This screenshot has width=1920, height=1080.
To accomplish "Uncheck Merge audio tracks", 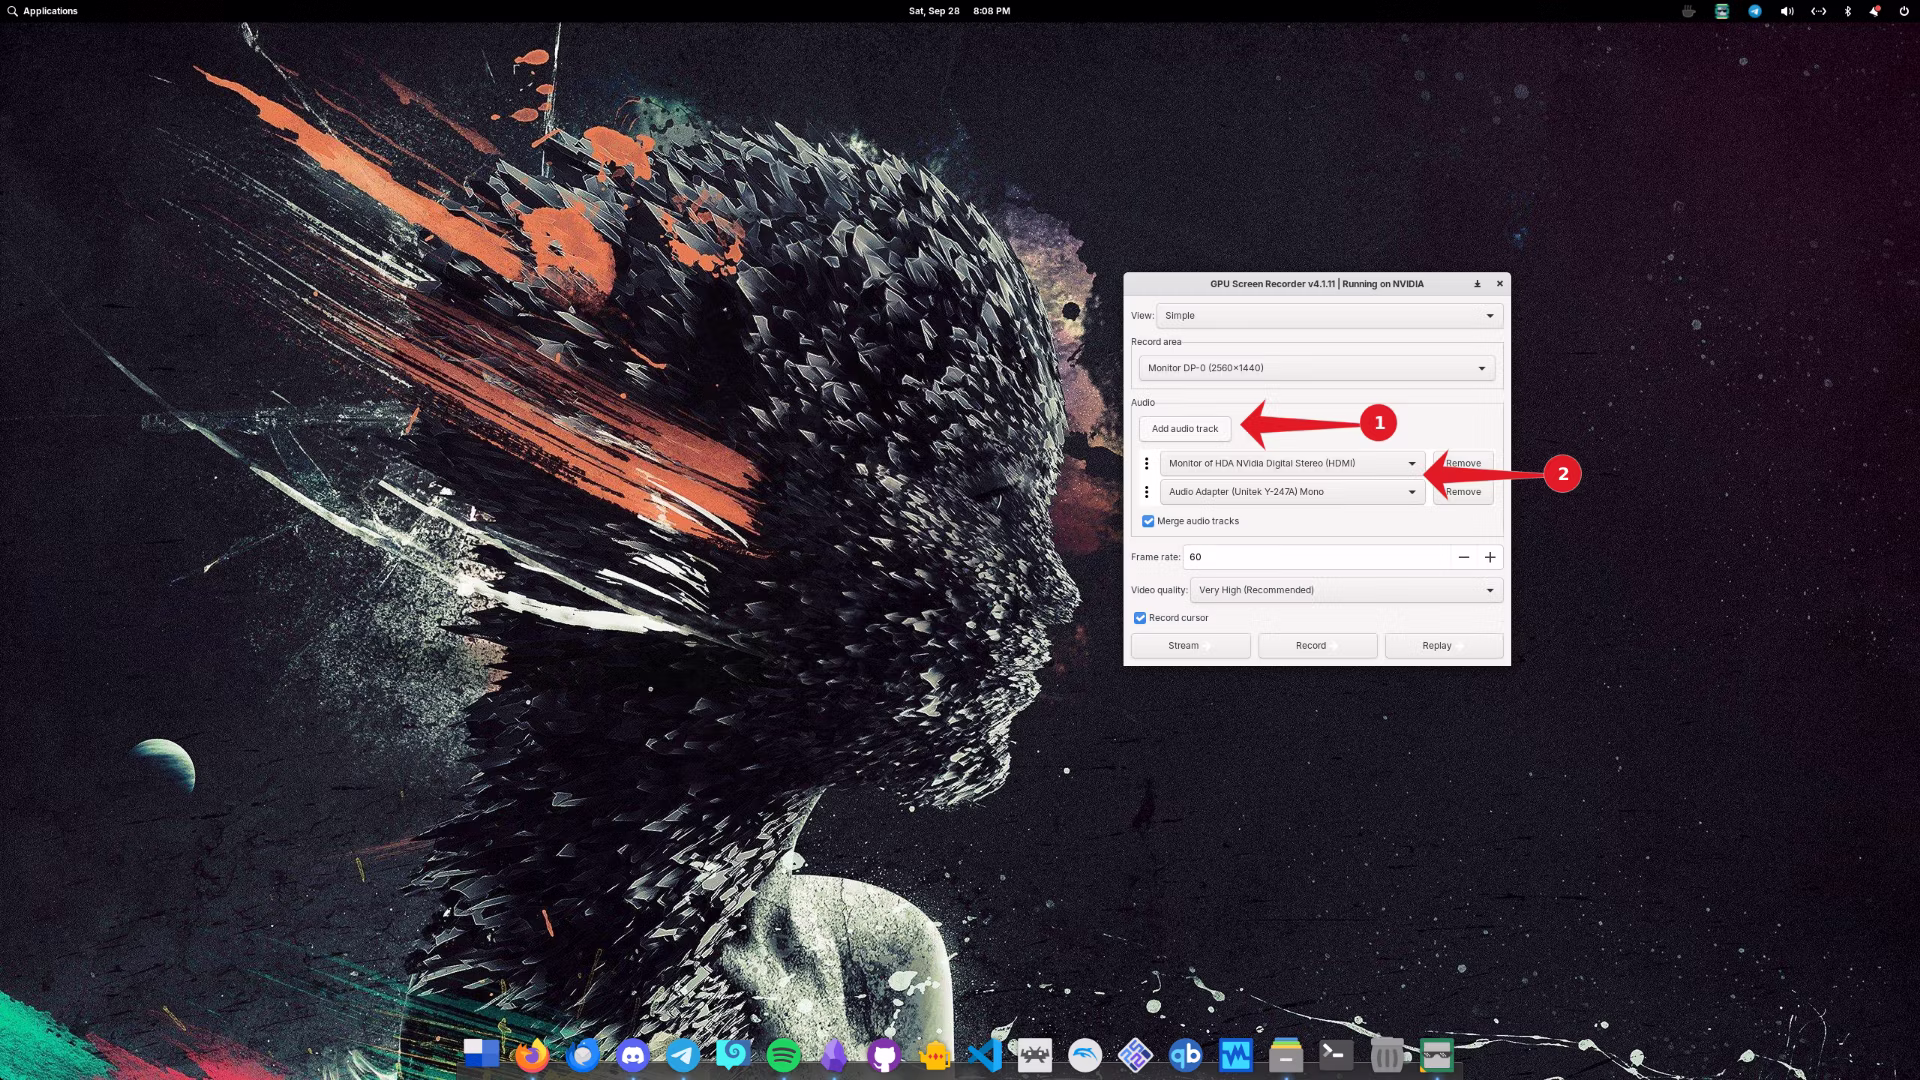I will (1148, 522).
